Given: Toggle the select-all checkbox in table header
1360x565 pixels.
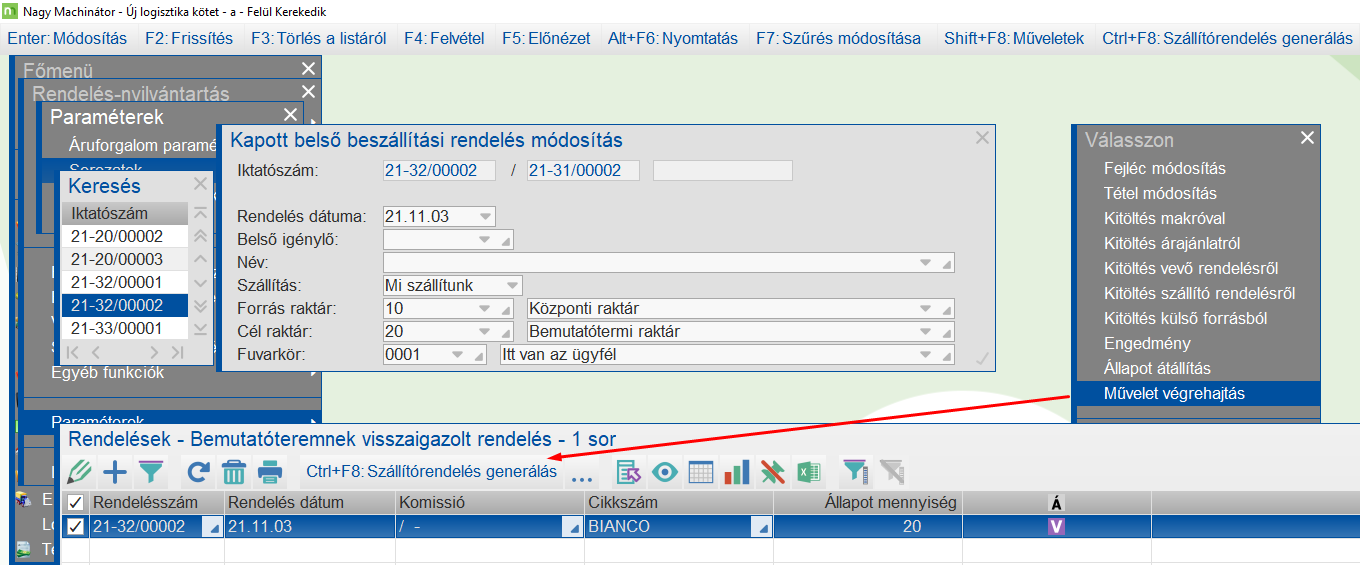Looking at the screenshot, I should (75, 502).
